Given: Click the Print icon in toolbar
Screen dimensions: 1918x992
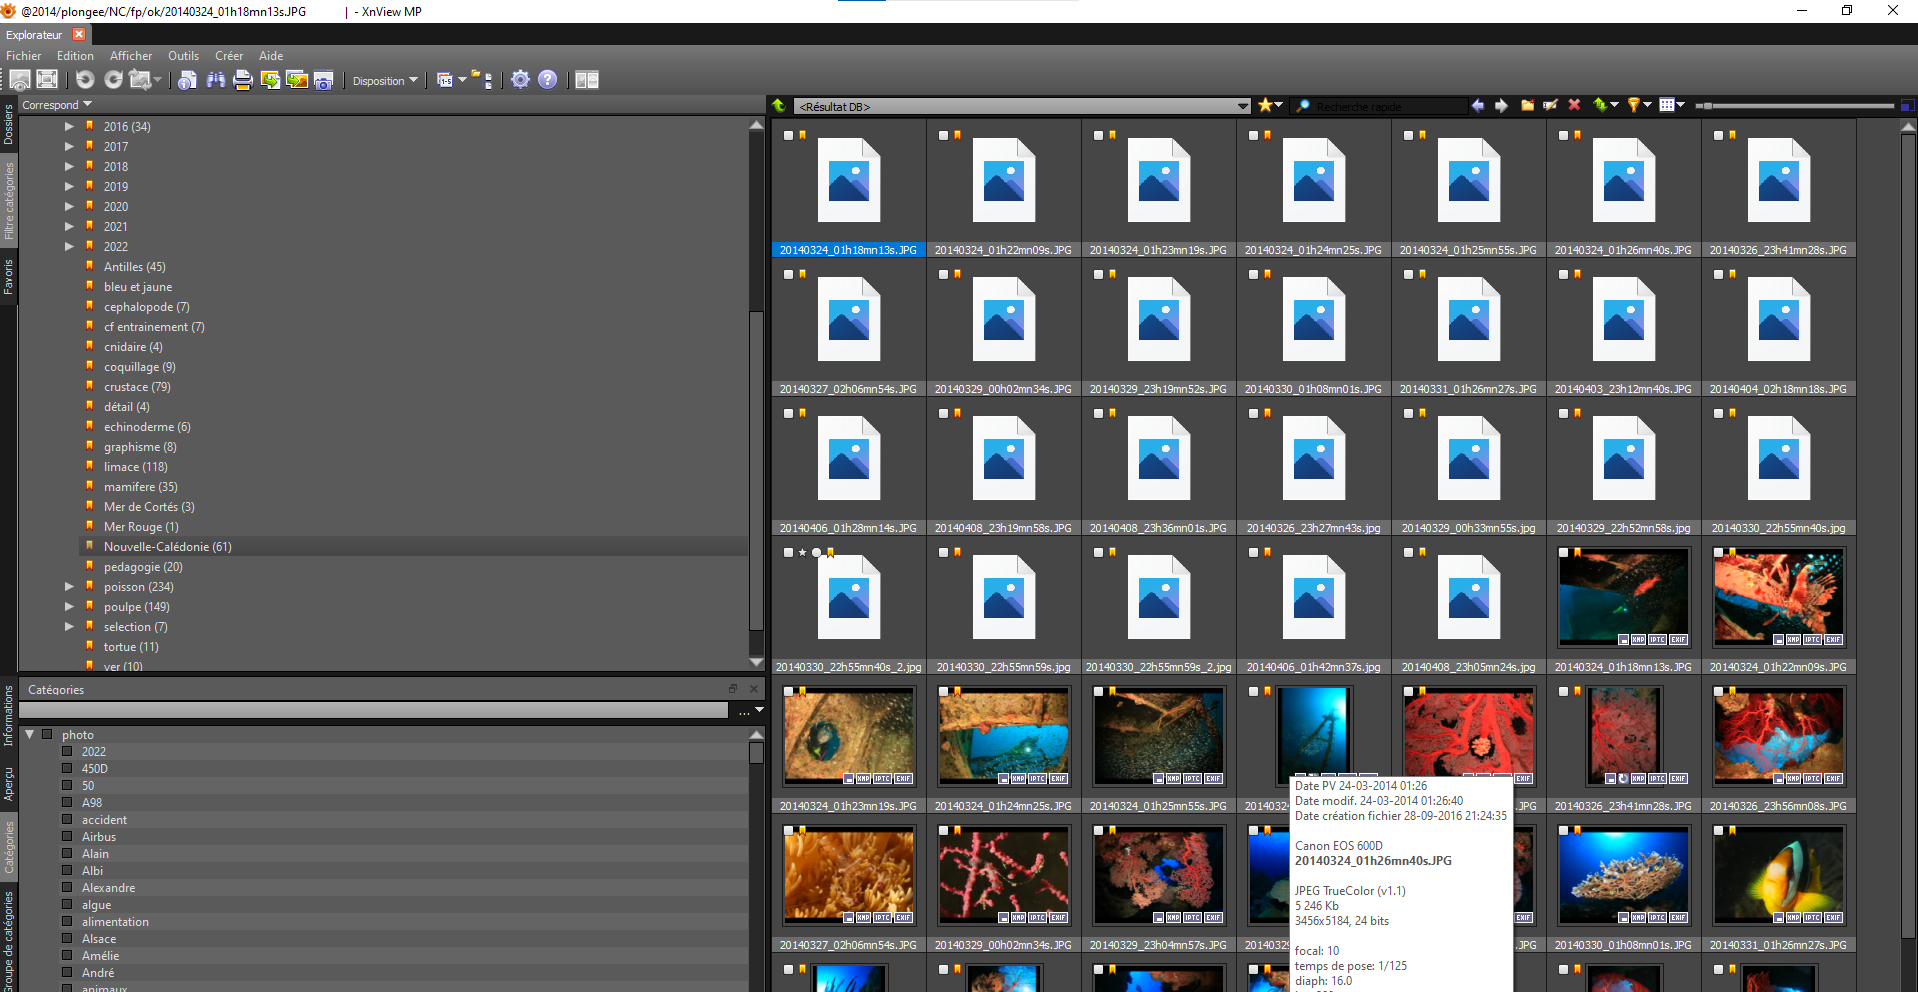Looking at the screenshot, I should 242,80.
